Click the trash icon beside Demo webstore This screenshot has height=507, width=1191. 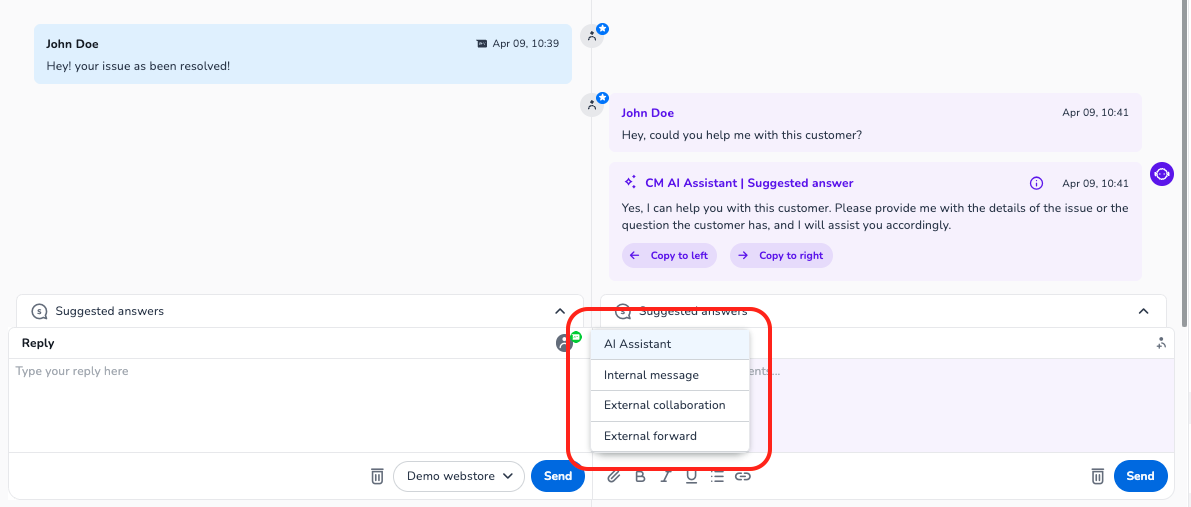(377, 476)
